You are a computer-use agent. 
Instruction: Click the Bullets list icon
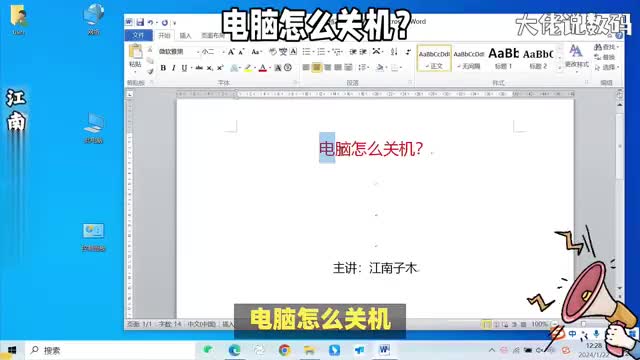[x=307, y=52]
